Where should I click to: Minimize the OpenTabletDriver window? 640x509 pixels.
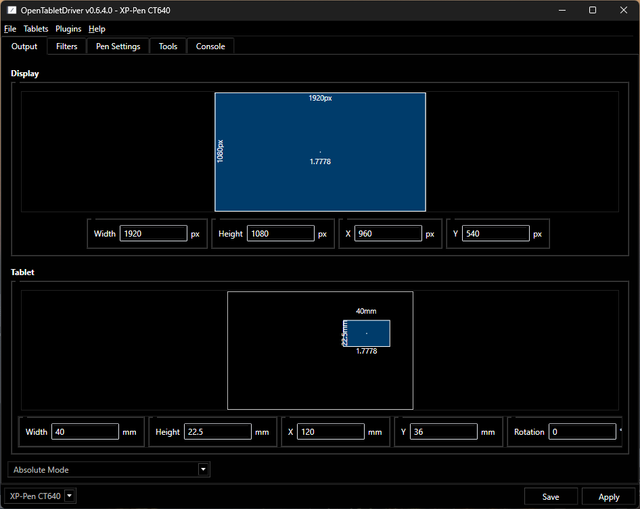[x=562, y=10]
